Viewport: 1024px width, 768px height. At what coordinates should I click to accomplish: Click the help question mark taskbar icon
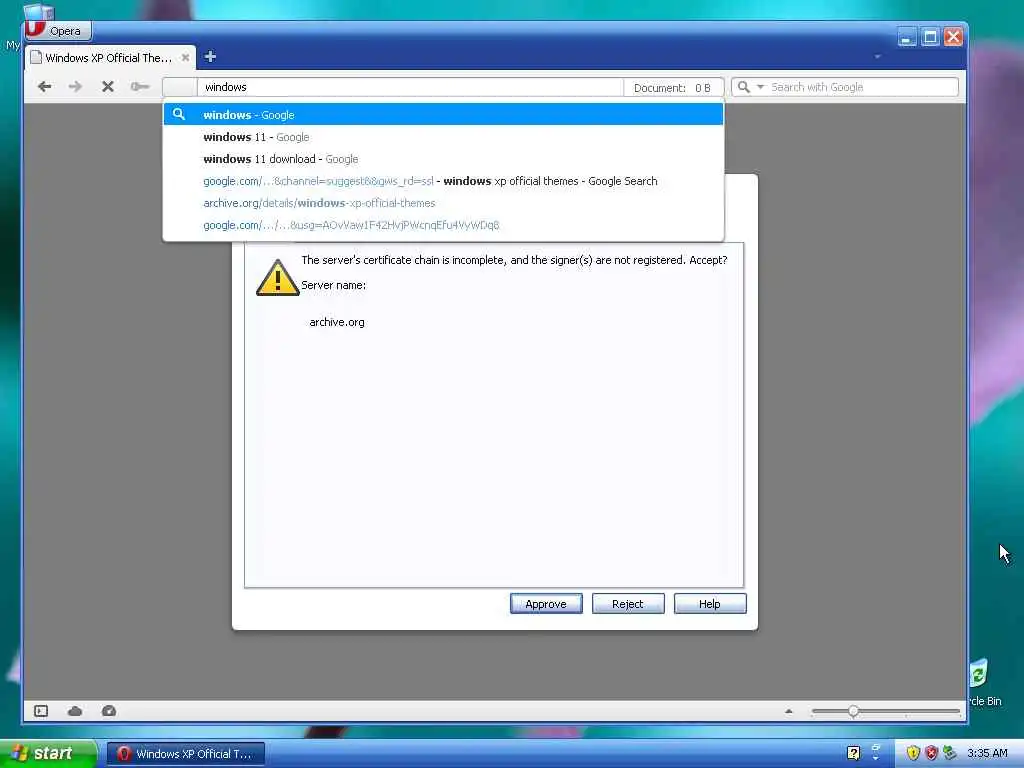coord(853,753)
